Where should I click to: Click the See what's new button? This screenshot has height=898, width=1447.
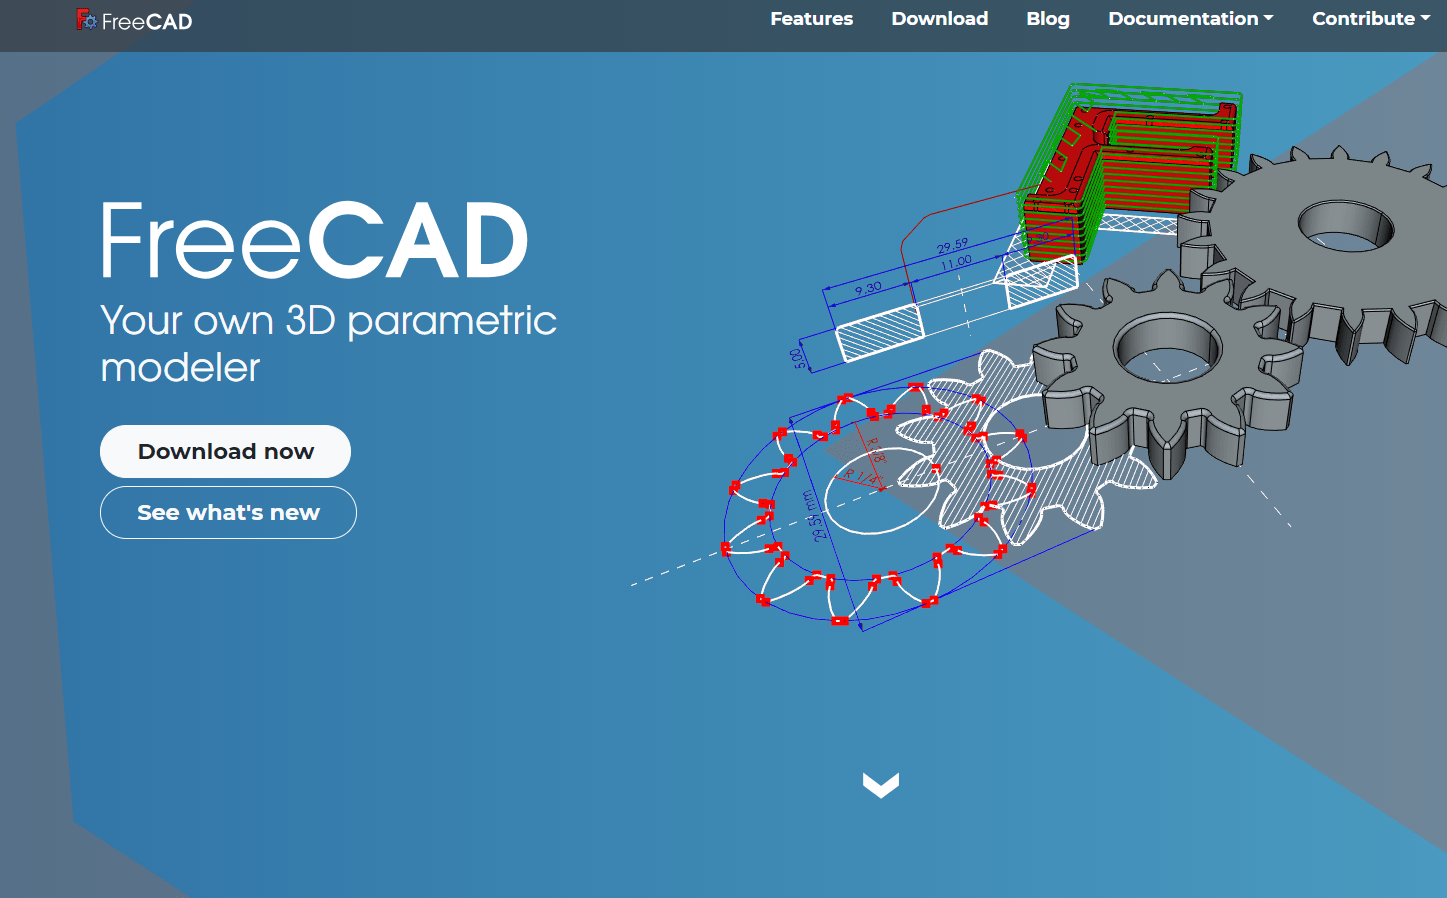pyautogui.click(x=228, y=512)
